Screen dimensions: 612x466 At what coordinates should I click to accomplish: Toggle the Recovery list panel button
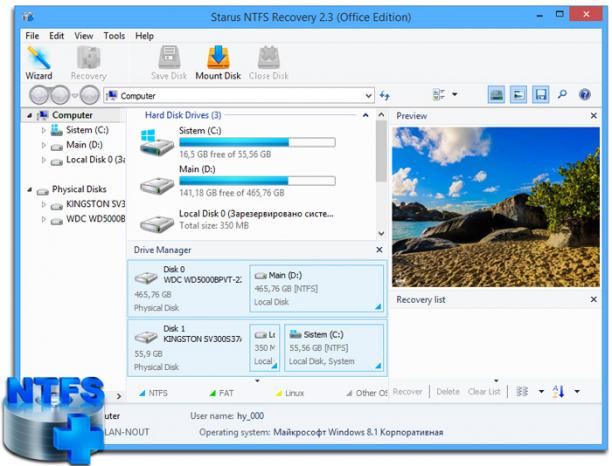click(x=541, y=94)
